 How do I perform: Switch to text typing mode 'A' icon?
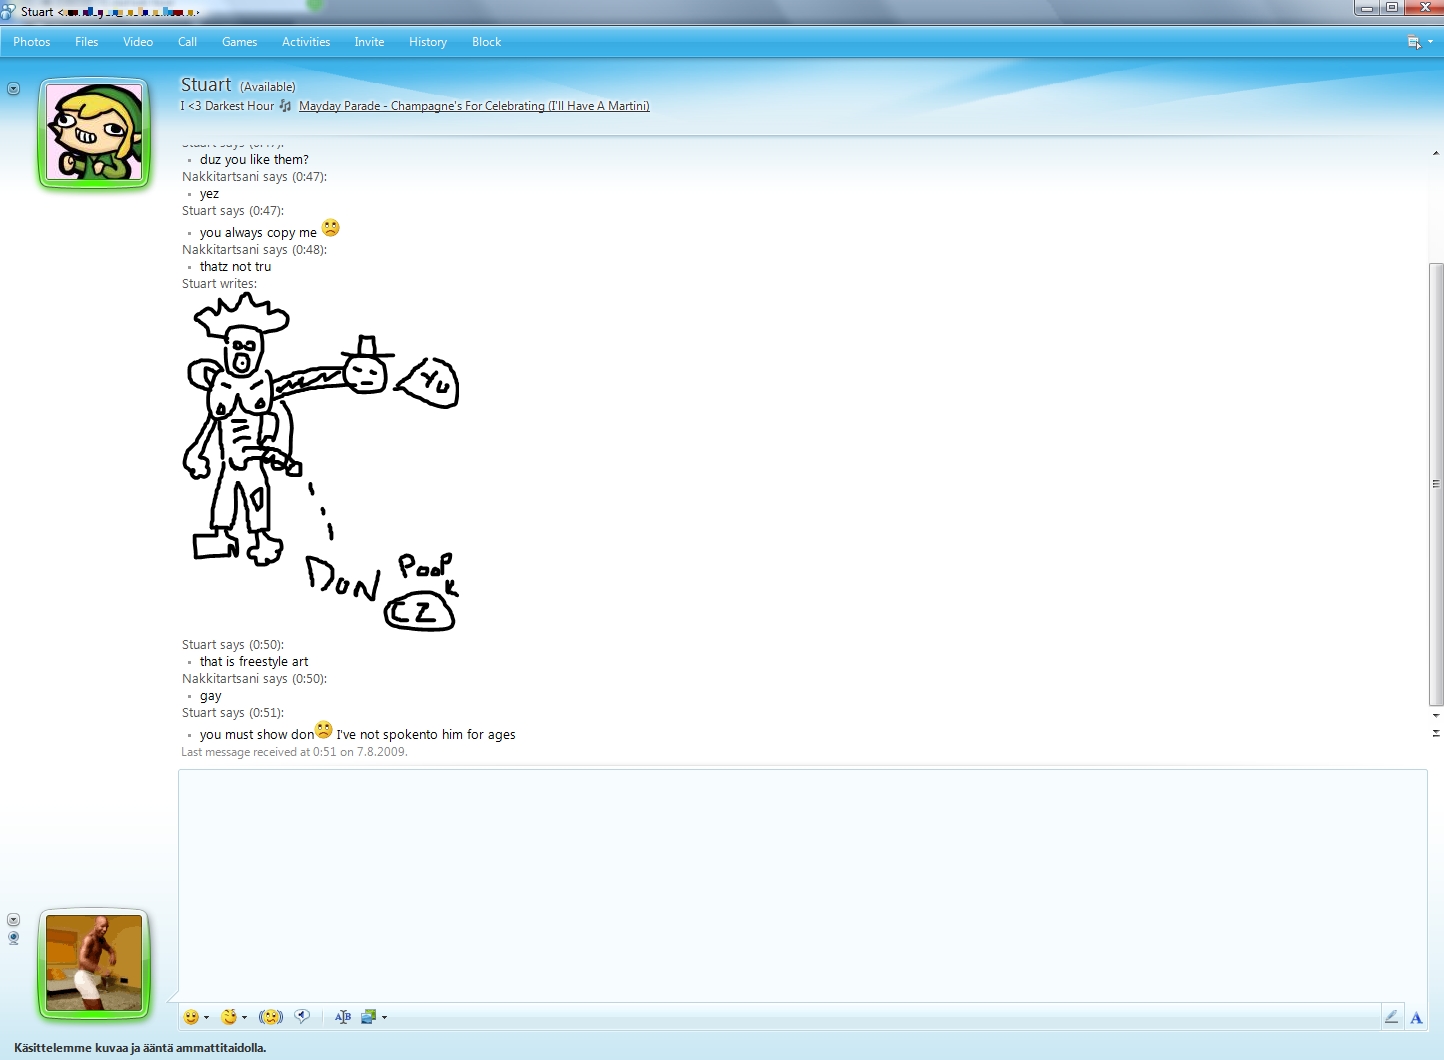click(x=1416, y=1018)
